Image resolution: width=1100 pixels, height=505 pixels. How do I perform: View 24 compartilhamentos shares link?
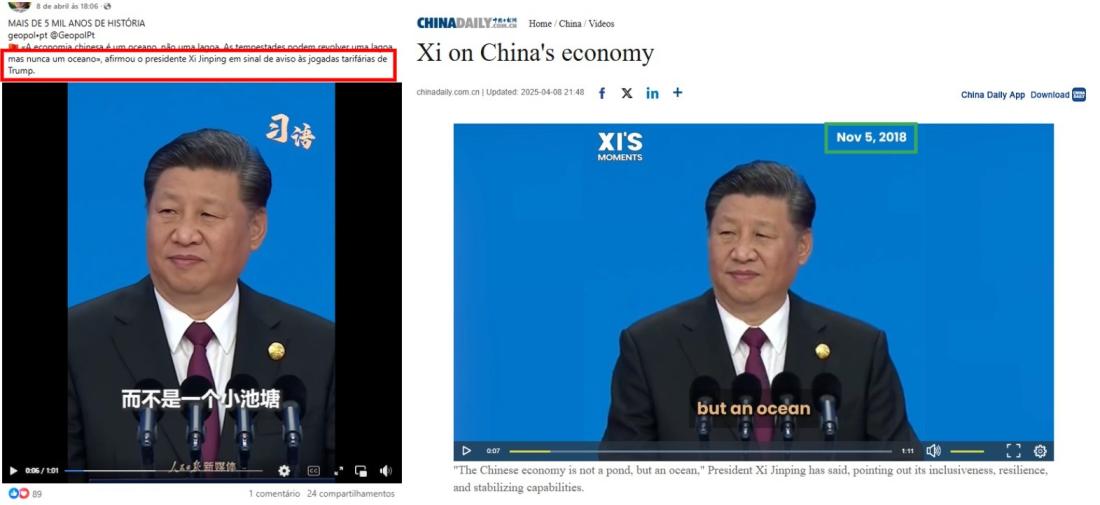click(x=351, y=494)
